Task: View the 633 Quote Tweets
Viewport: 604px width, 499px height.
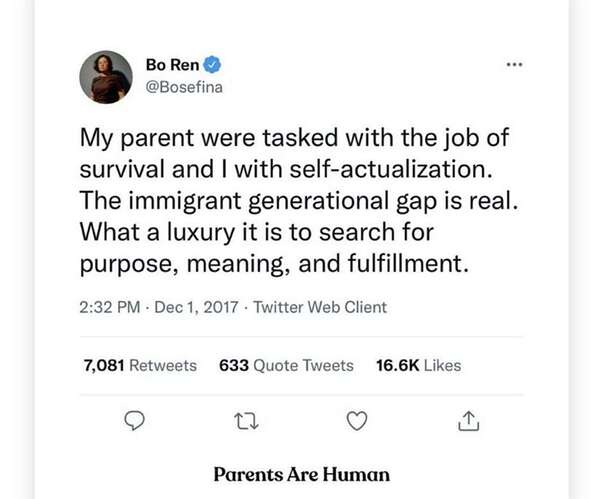Action: pos(286,365)
